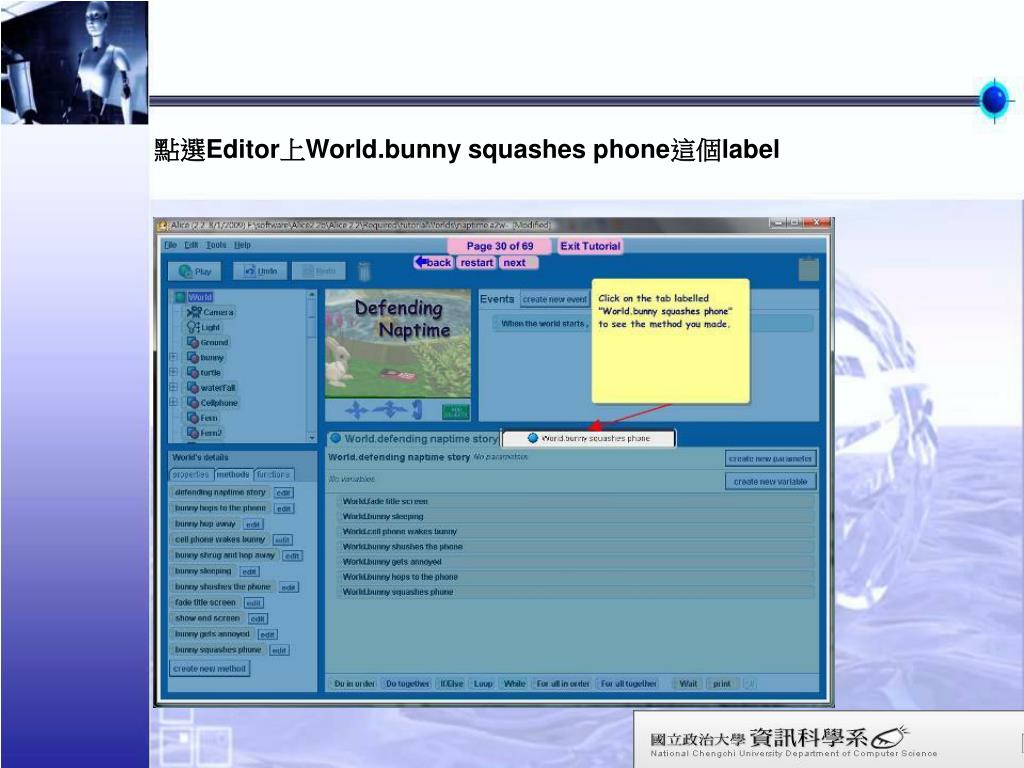Click the object tree scrollbar up arrow
1024x768 pixels.
coord(312,295)
